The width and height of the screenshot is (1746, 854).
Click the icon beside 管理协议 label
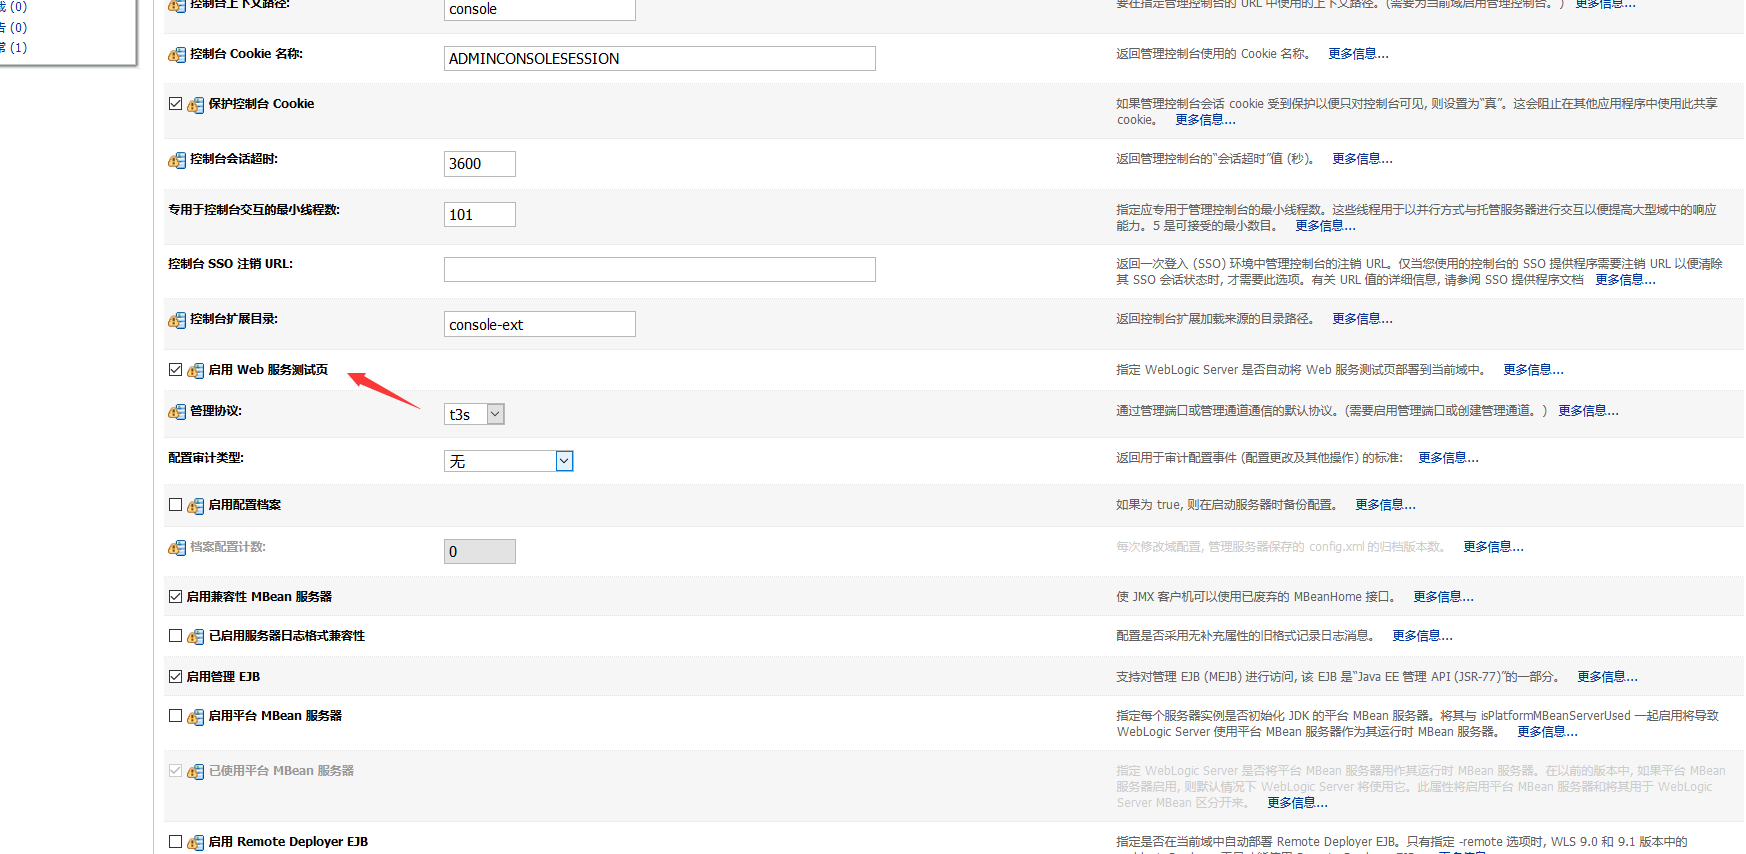click(x=177, y=412)
